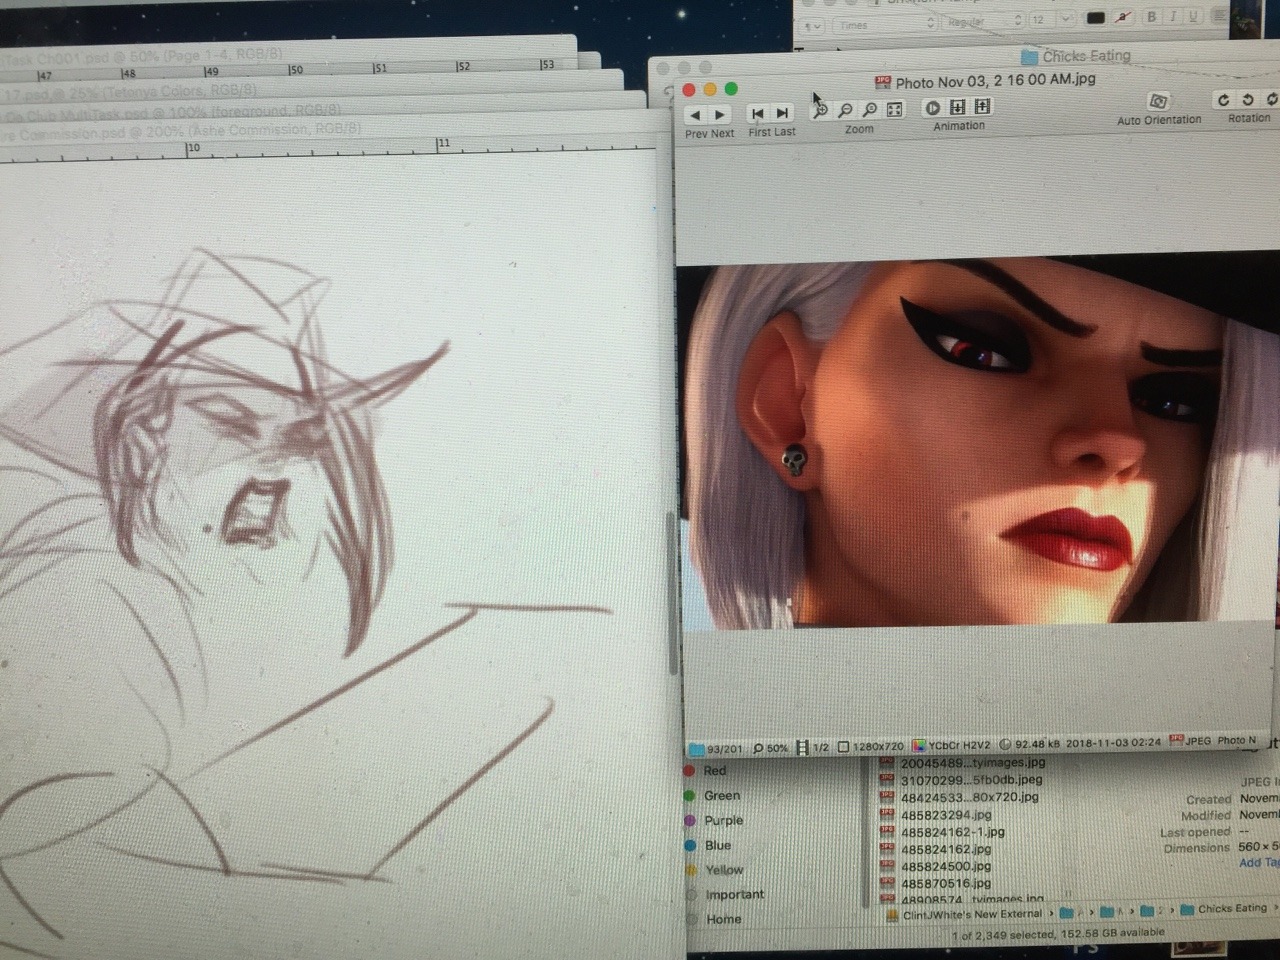
Task: Click the JPG icon in viewer title bar
Action: 883,82
